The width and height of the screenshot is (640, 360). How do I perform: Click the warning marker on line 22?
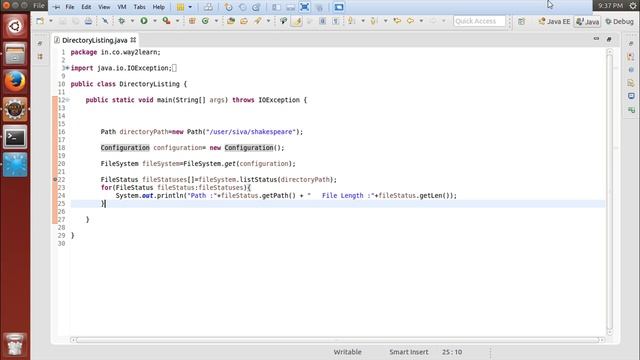(55, 180)
